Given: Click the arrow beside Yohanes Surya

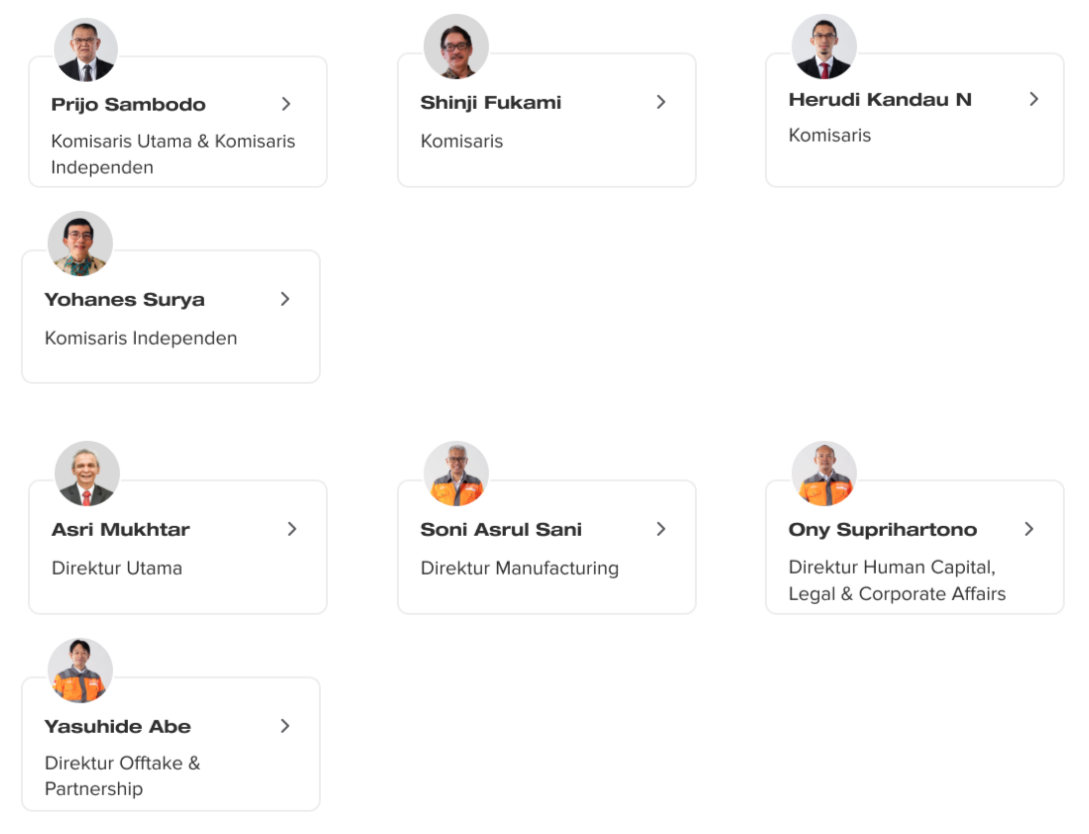Looking at the screenshot, I should (x=285, y=299).
